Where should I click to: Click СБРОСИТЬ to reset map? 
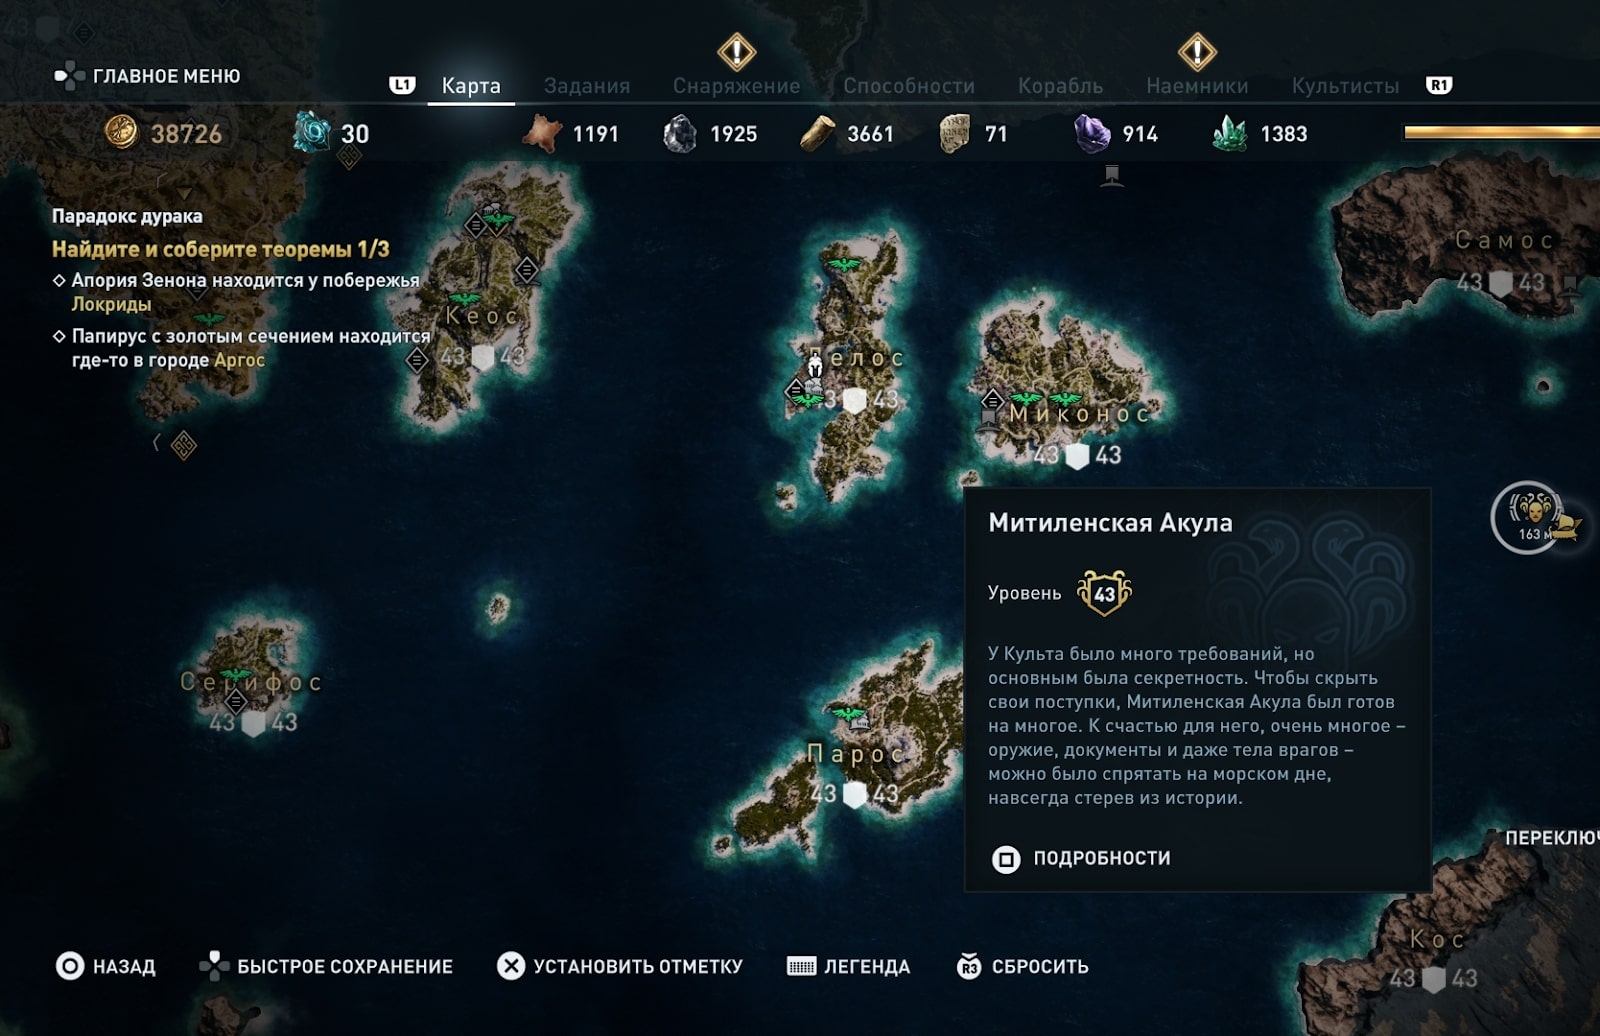[1022, 966]
